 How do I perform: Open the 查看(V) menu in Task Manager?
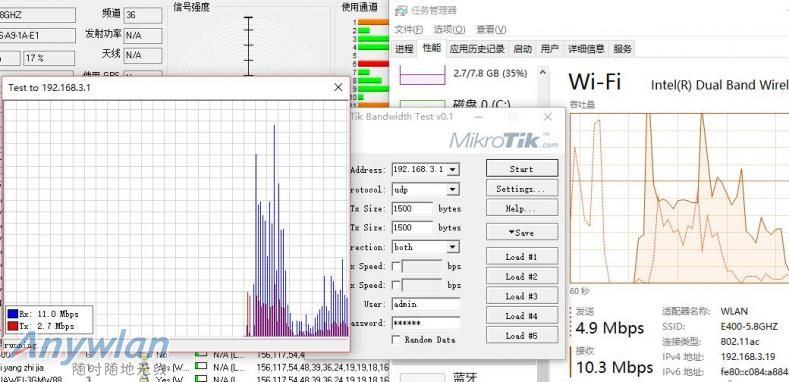coord(491,29)
